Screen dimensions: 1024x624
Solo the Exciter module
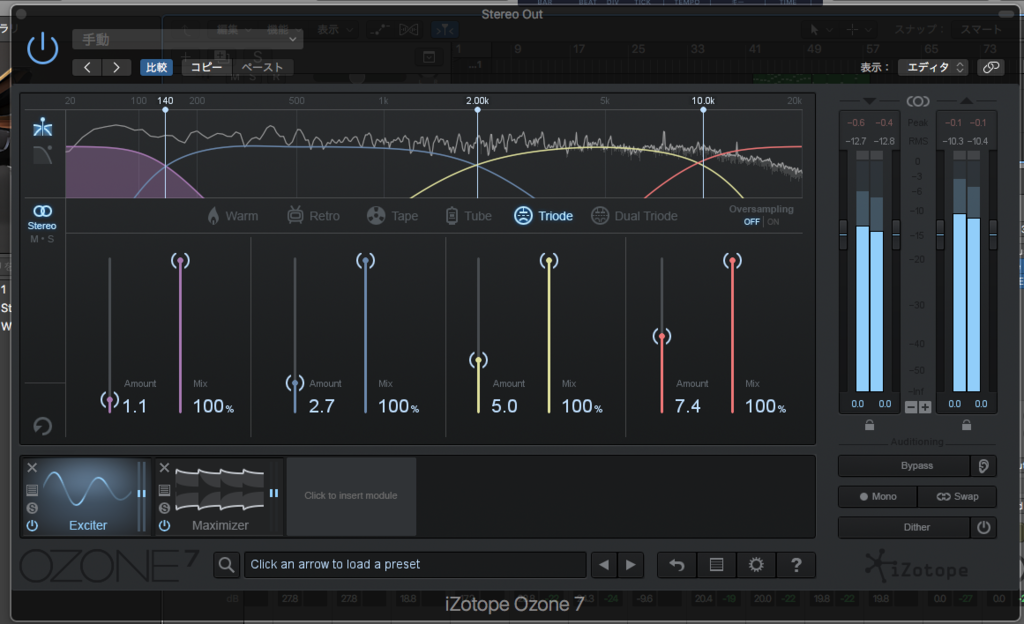[32, 508]
